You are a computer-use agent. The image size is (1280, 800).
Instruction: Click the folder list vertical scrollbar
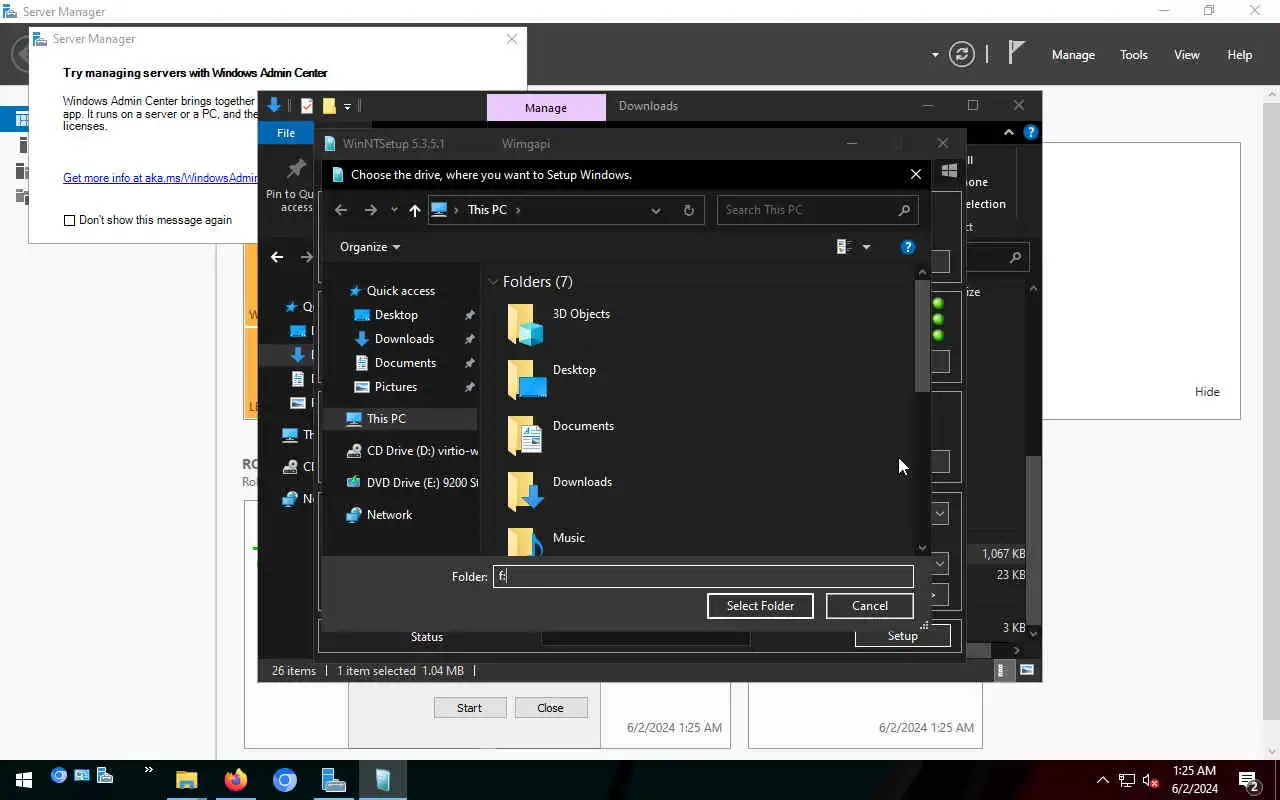coord(922,336)
